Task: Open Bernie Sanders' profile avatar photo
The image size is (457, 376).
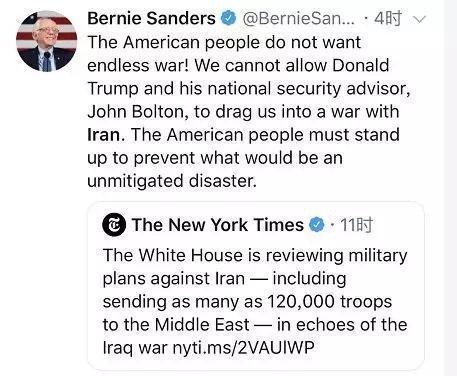Action: point(46,41)
